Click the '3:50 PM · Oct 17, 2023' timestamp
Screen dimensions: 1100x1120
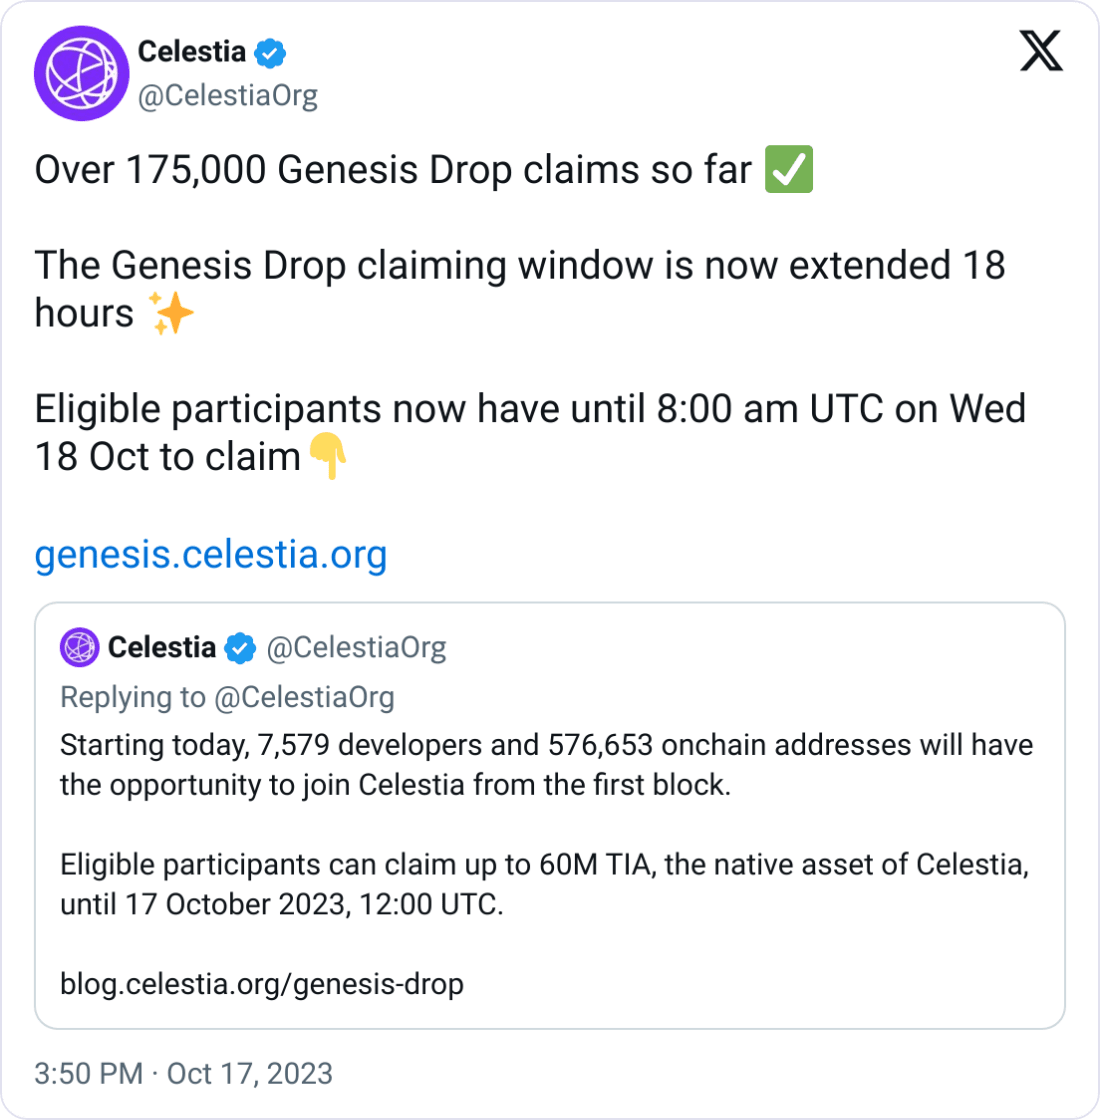click(182, 1072)
